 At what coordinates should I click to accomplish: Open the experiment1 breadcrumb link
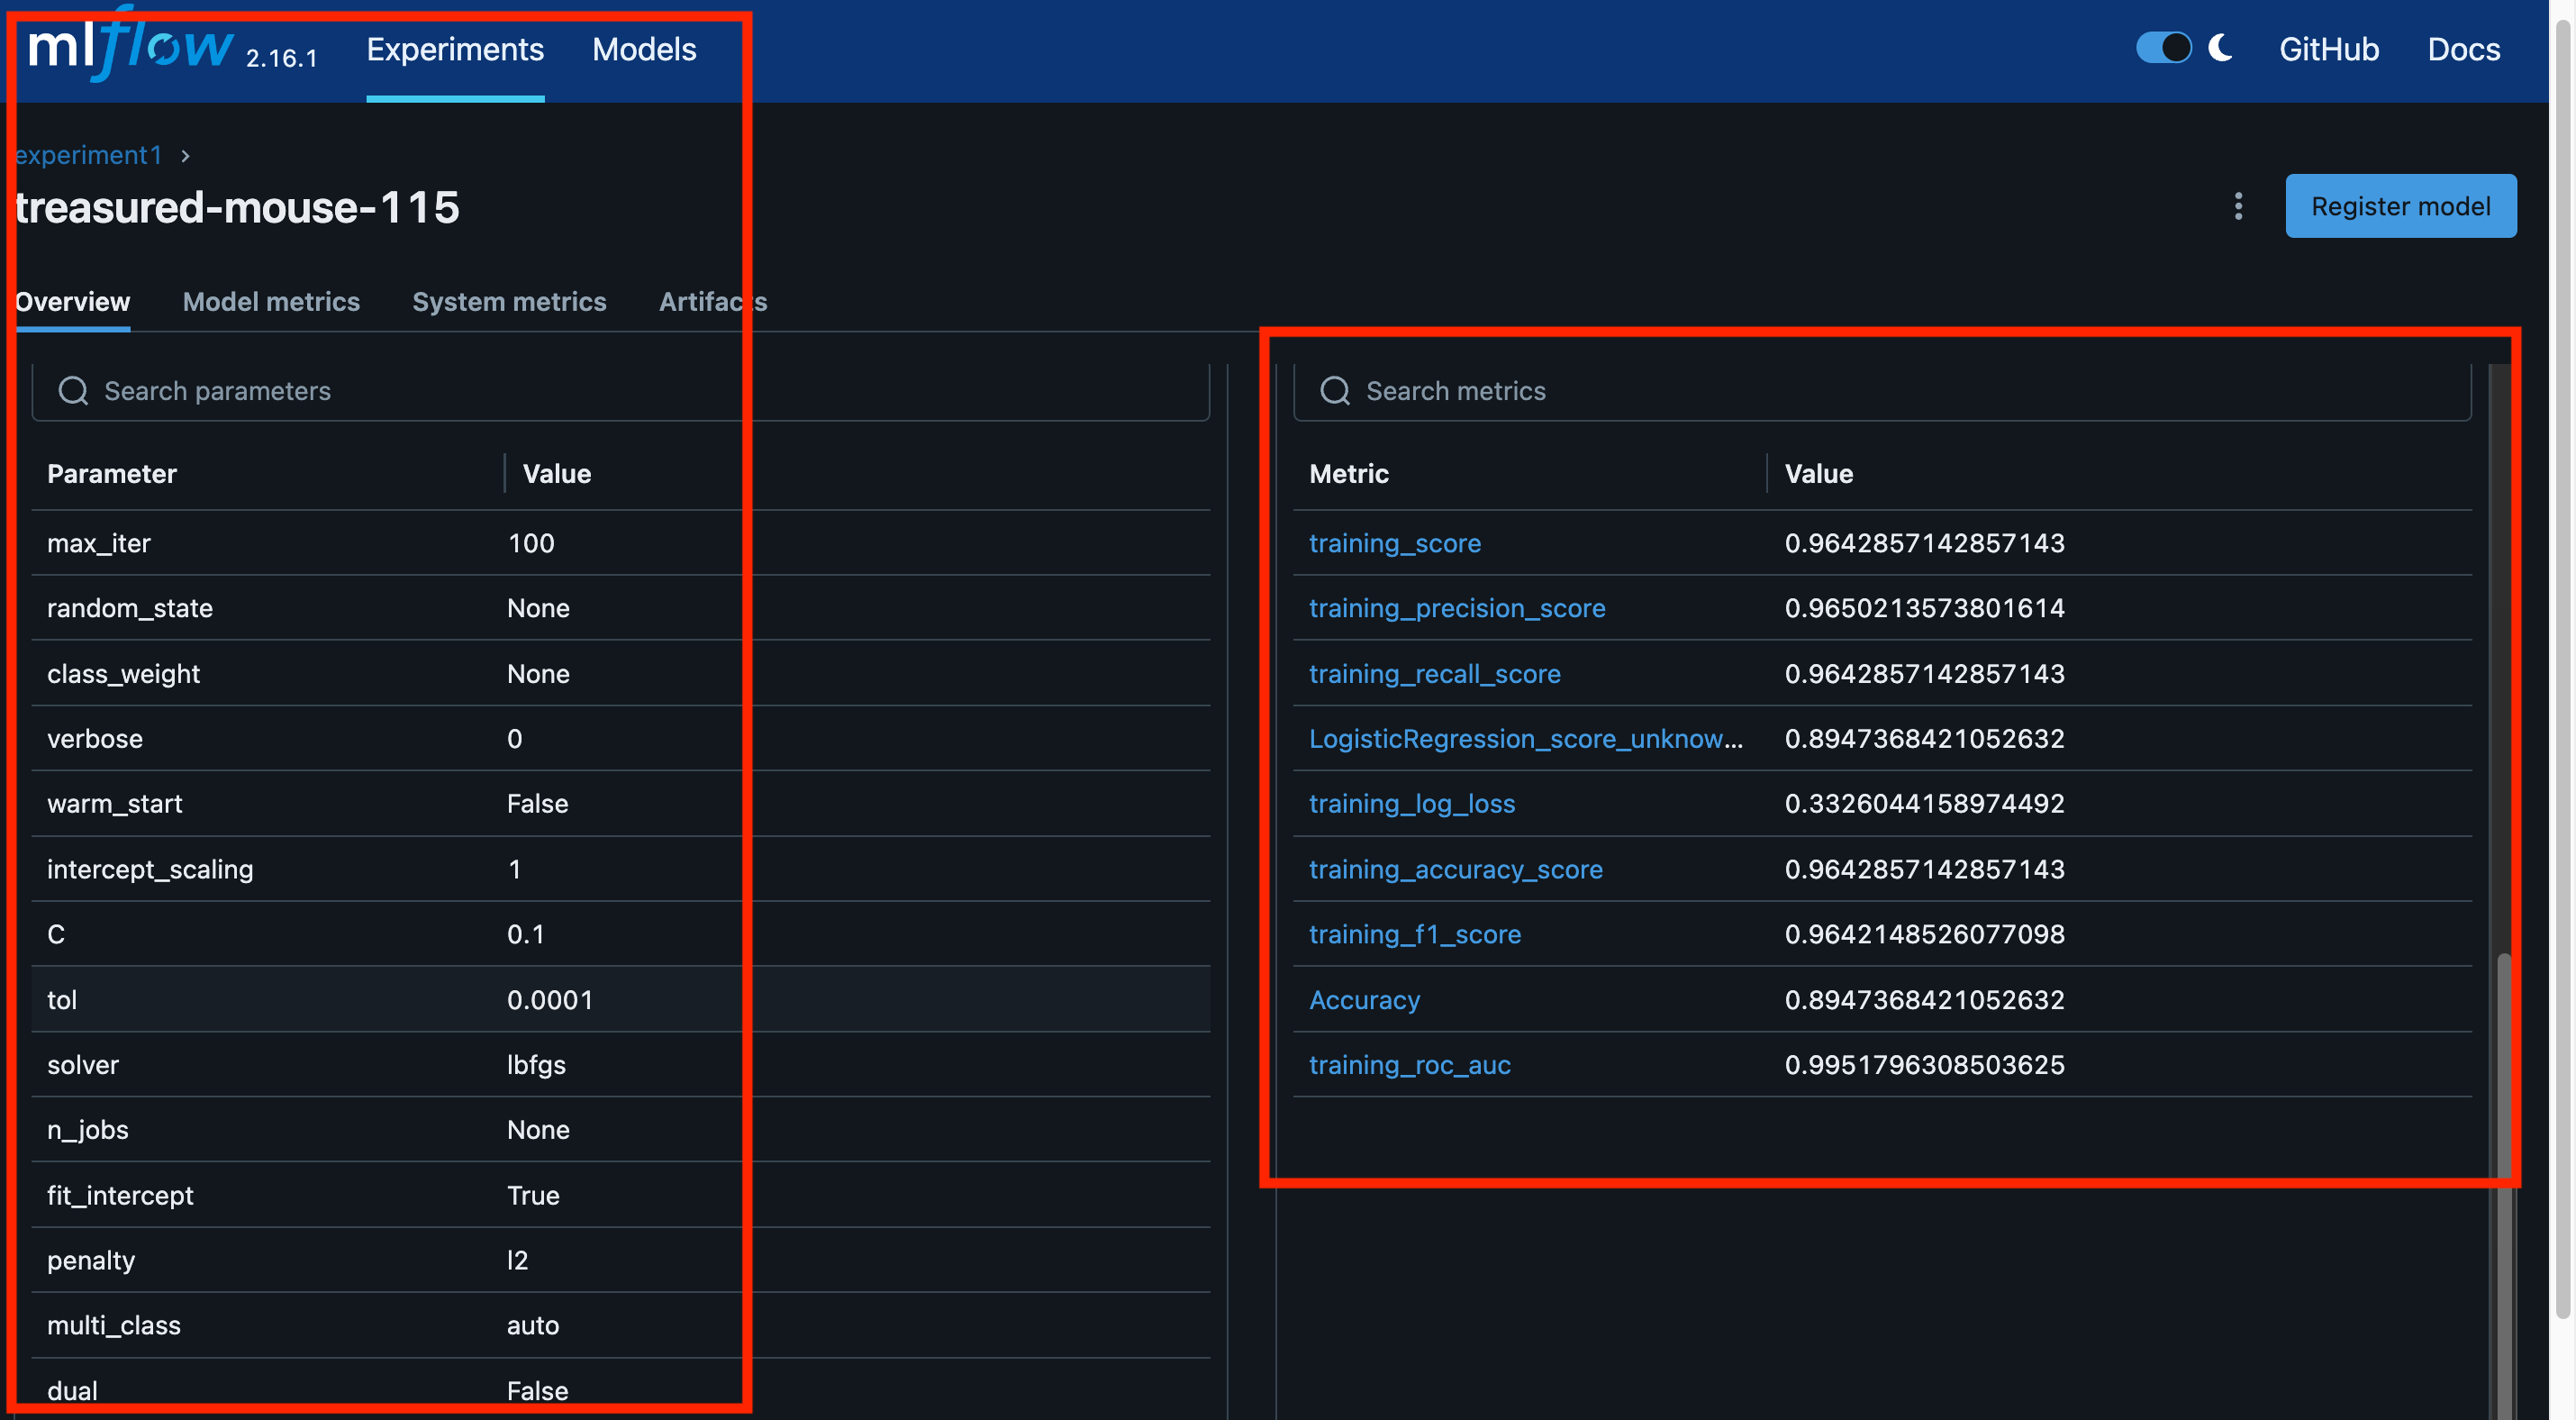88,156
